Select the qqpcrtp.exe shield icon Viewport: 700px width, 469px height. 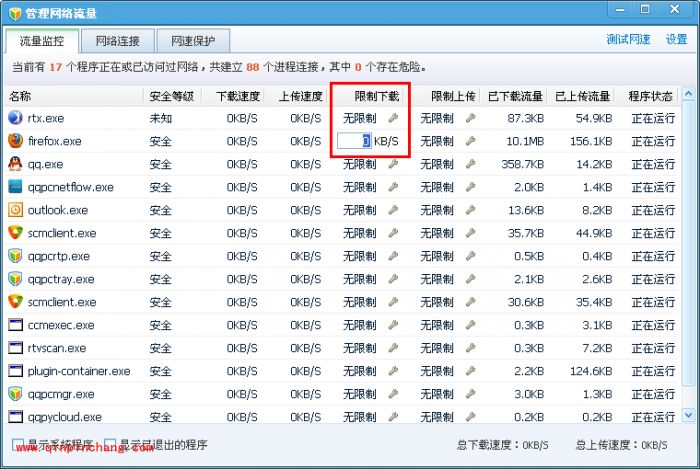15,256
